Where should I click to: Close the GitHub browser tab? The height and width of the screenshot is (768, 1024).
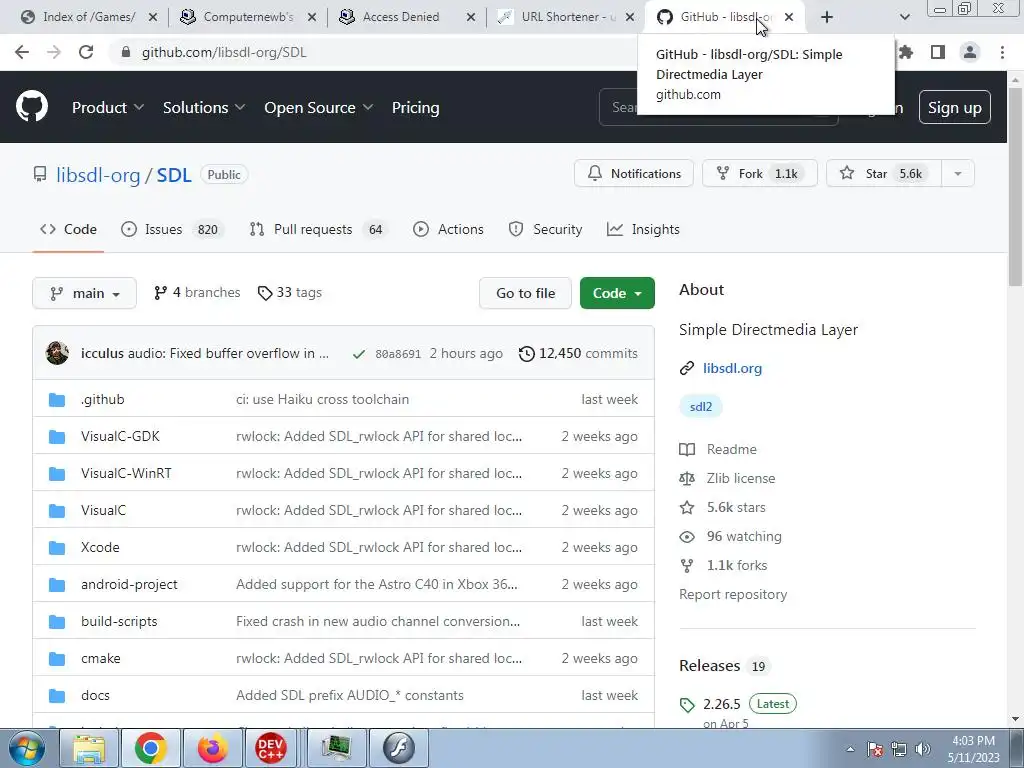coord(789,17)
